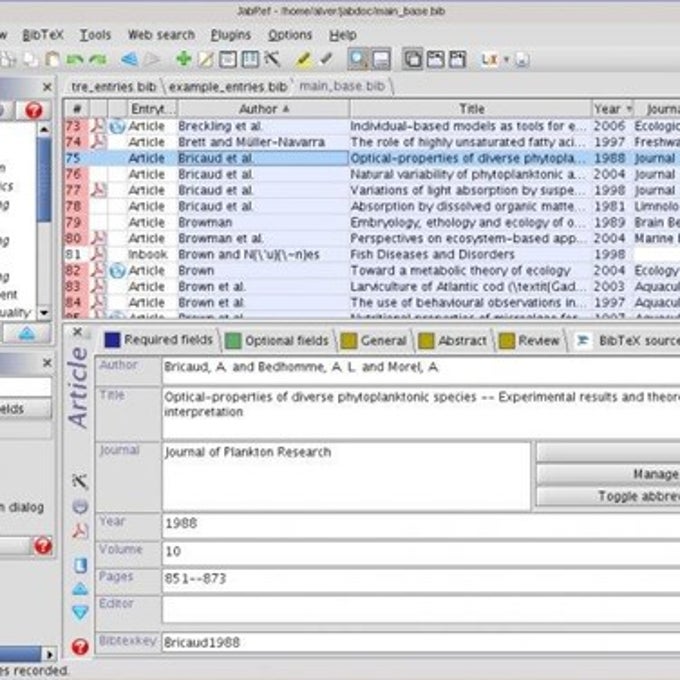This screenshot has height=680, width=680.
Task: Click the yellow highlighter mark entries icon
Action: (x=303, y=59)
